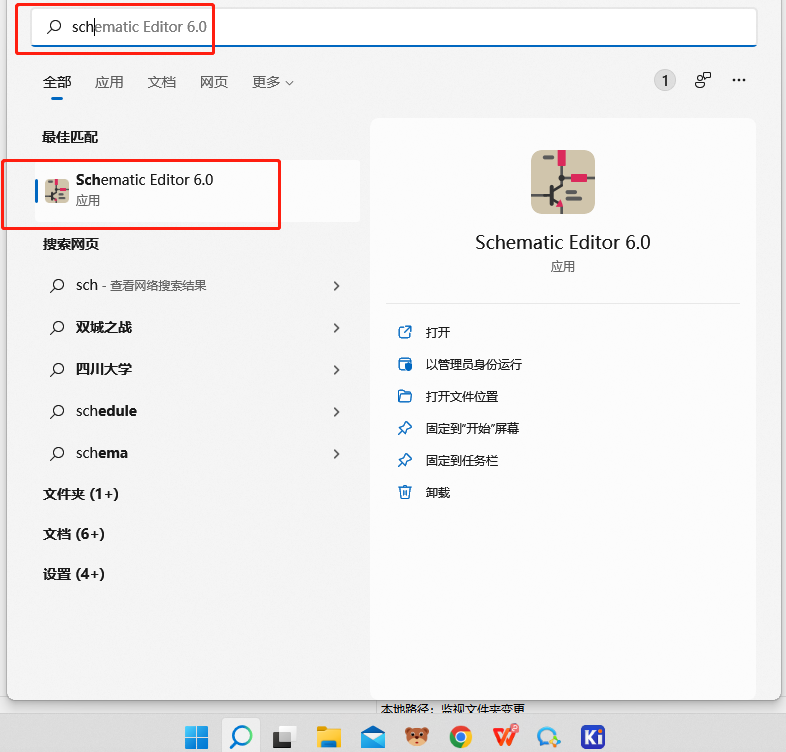The image size is (786, 752).
Task: Click the magnifier icon beside schema
Action: (57, 454)
